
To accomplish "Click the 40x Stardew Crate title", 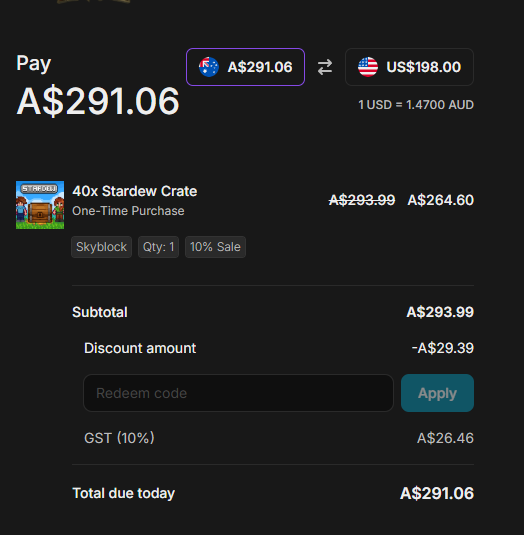I will (x=135, y=191).
